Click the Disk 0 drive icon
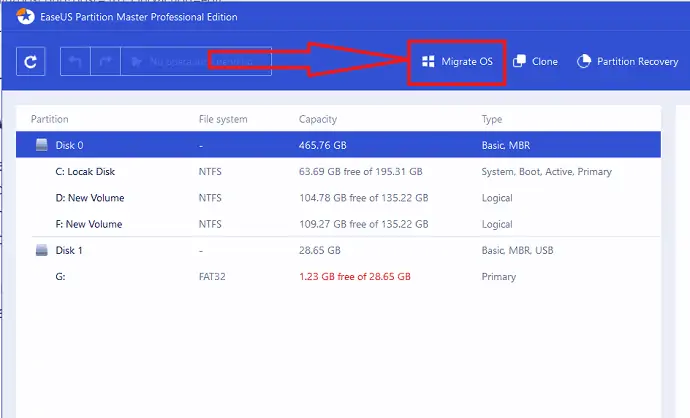The height and width of the screenshot is (418, 690). (x=42, y=145)
